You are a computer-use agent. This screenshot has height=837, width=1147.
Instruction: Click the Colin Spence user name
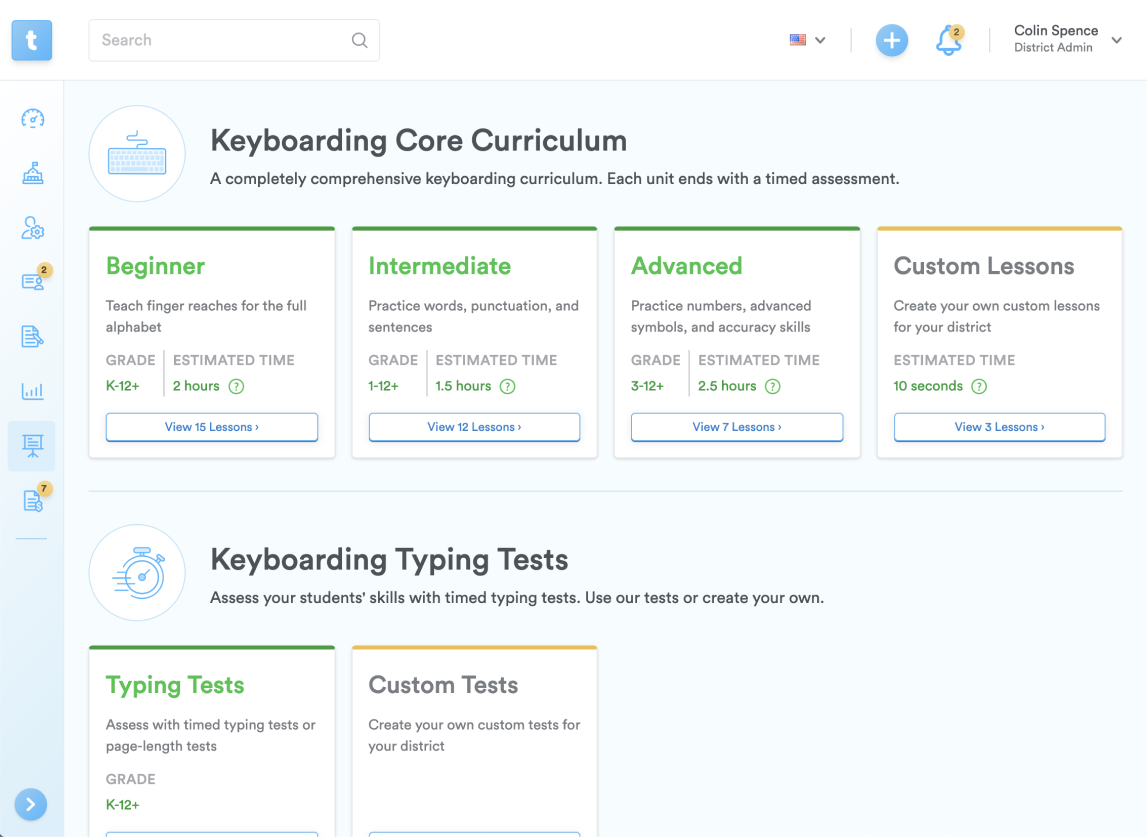point(1056,31)
